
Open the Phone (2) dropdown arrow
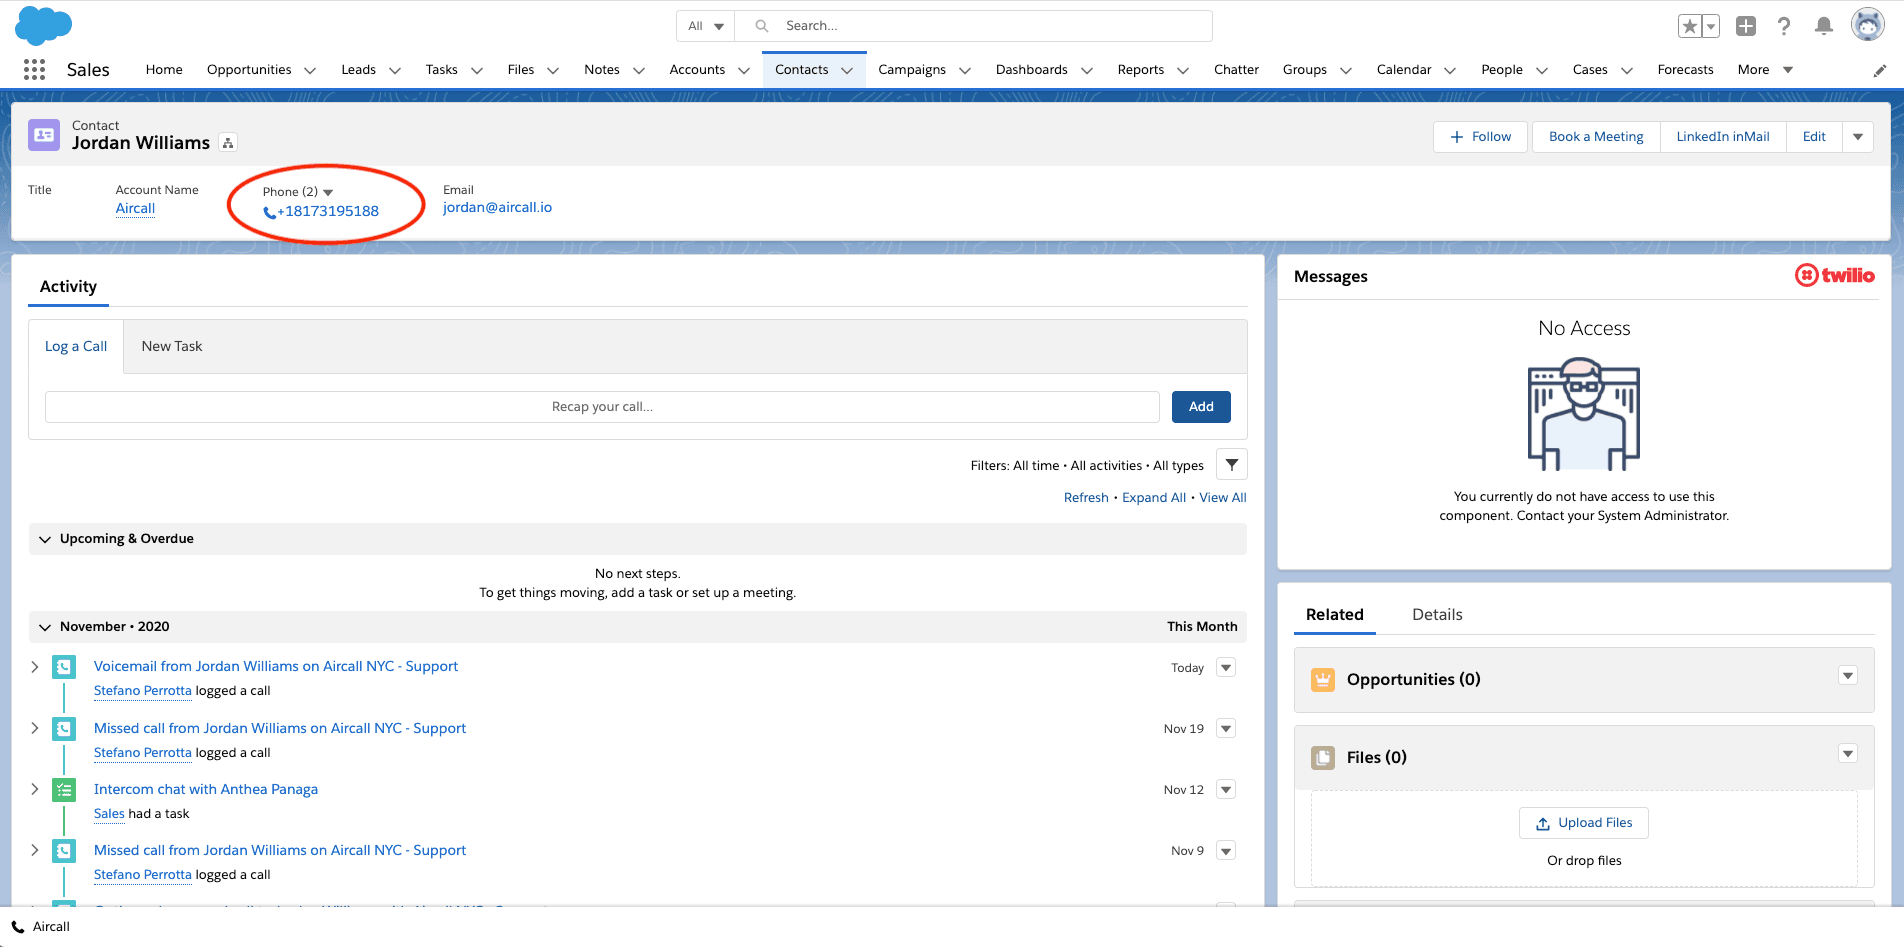[x=328, y=192]
